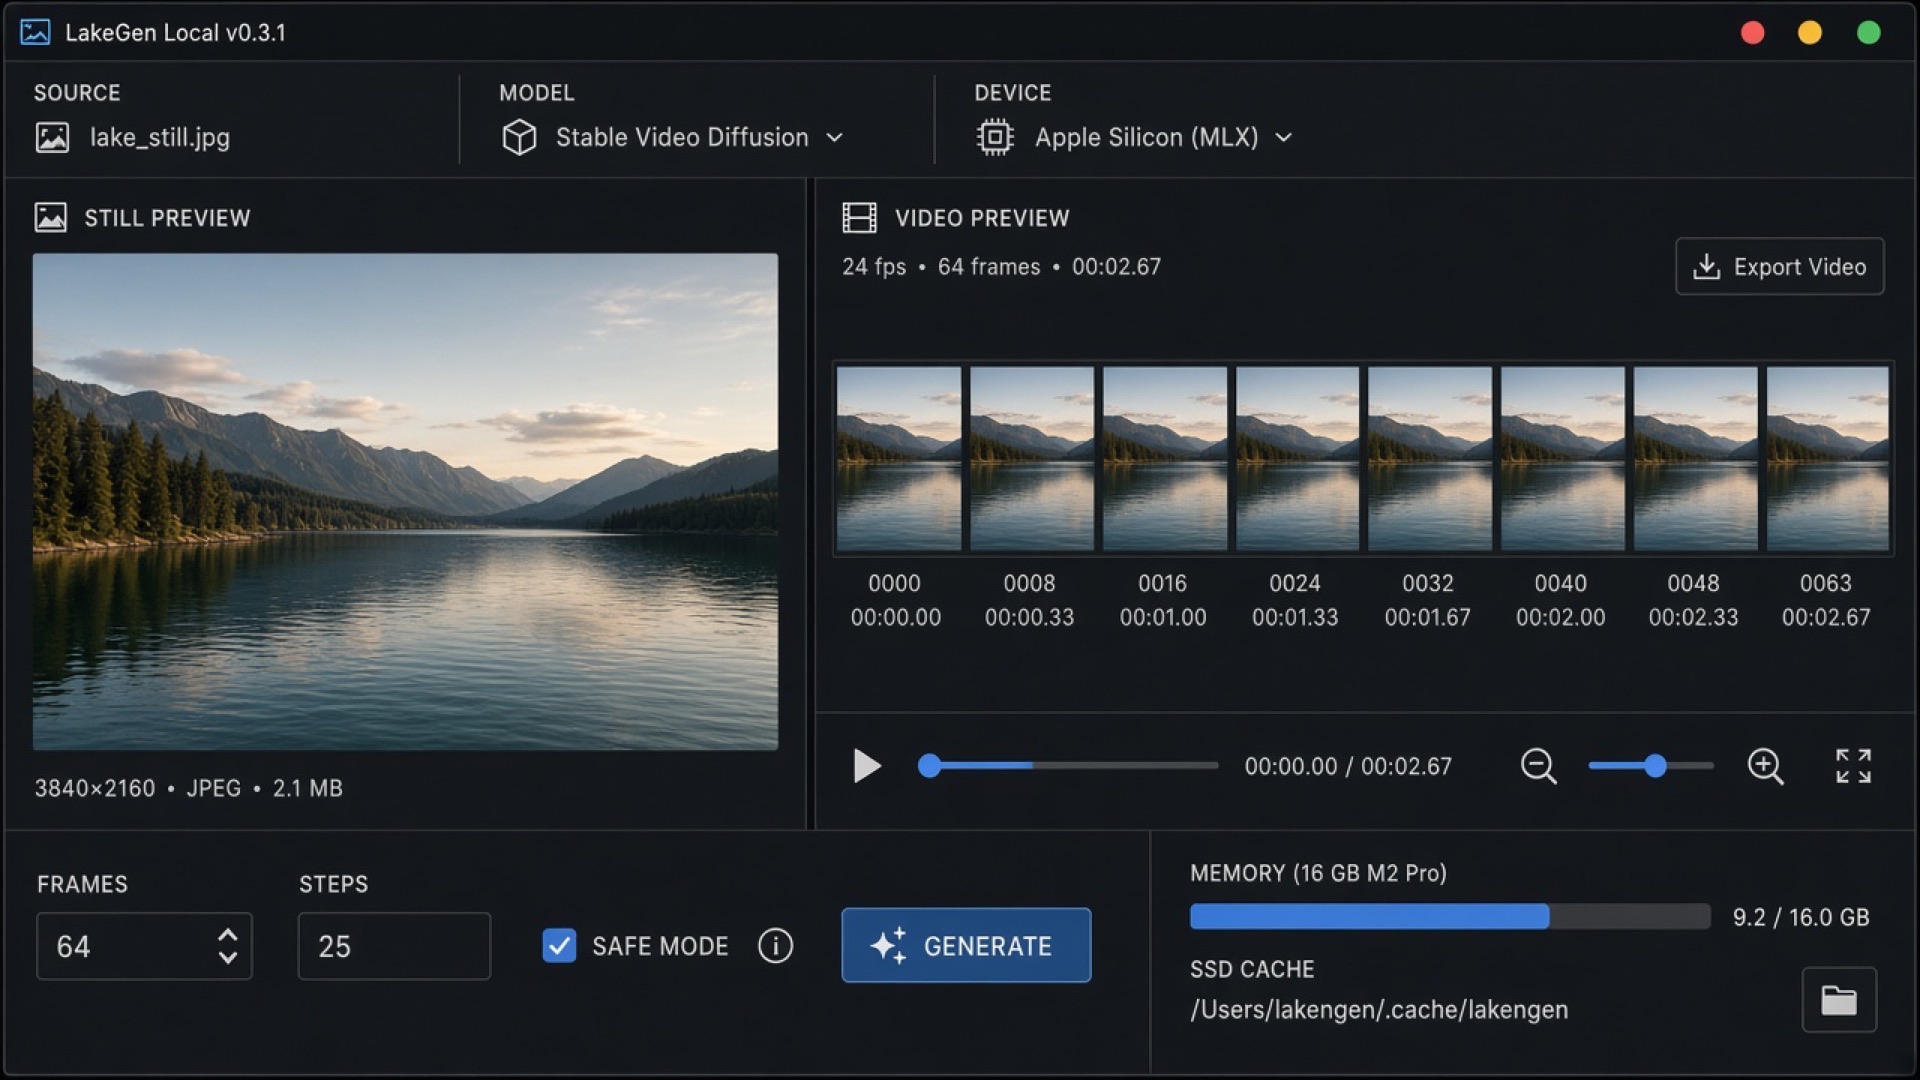Click inside the Frames input field
The height and width of the screenshot is (1080, 1920).
pos(144,946)
